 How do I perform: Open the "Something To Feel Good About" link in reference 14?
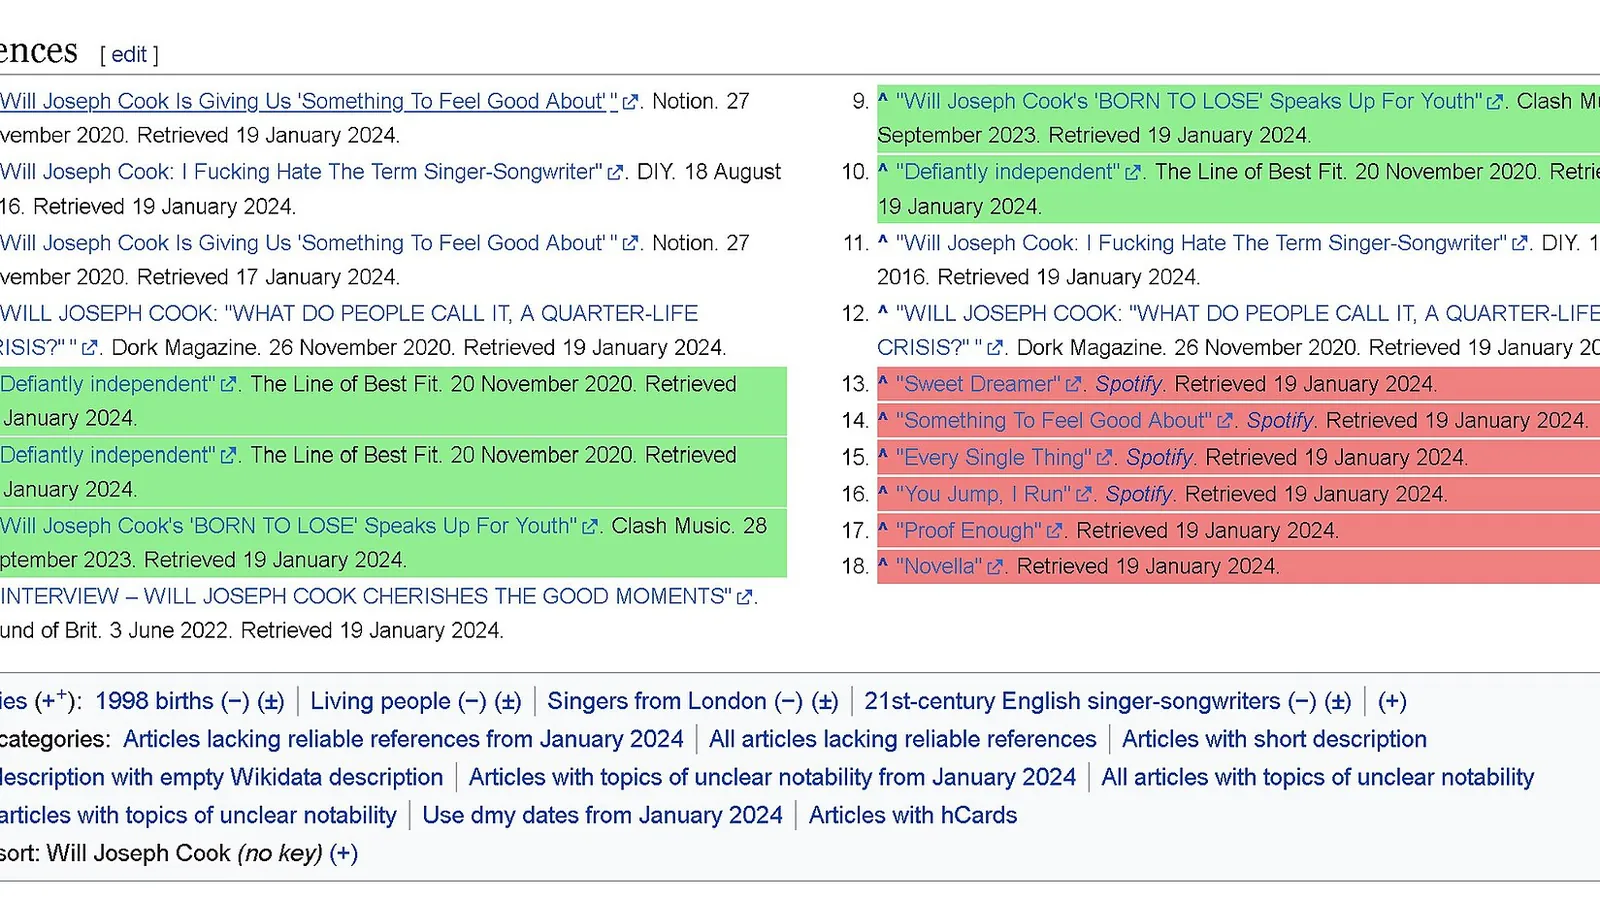(1064, 420)
